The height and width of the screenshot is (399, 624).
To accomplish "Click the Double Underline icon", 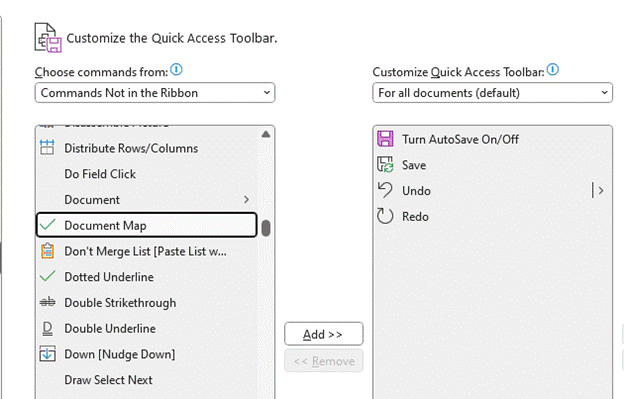I will pyautogui.click(x=47, y=328).
